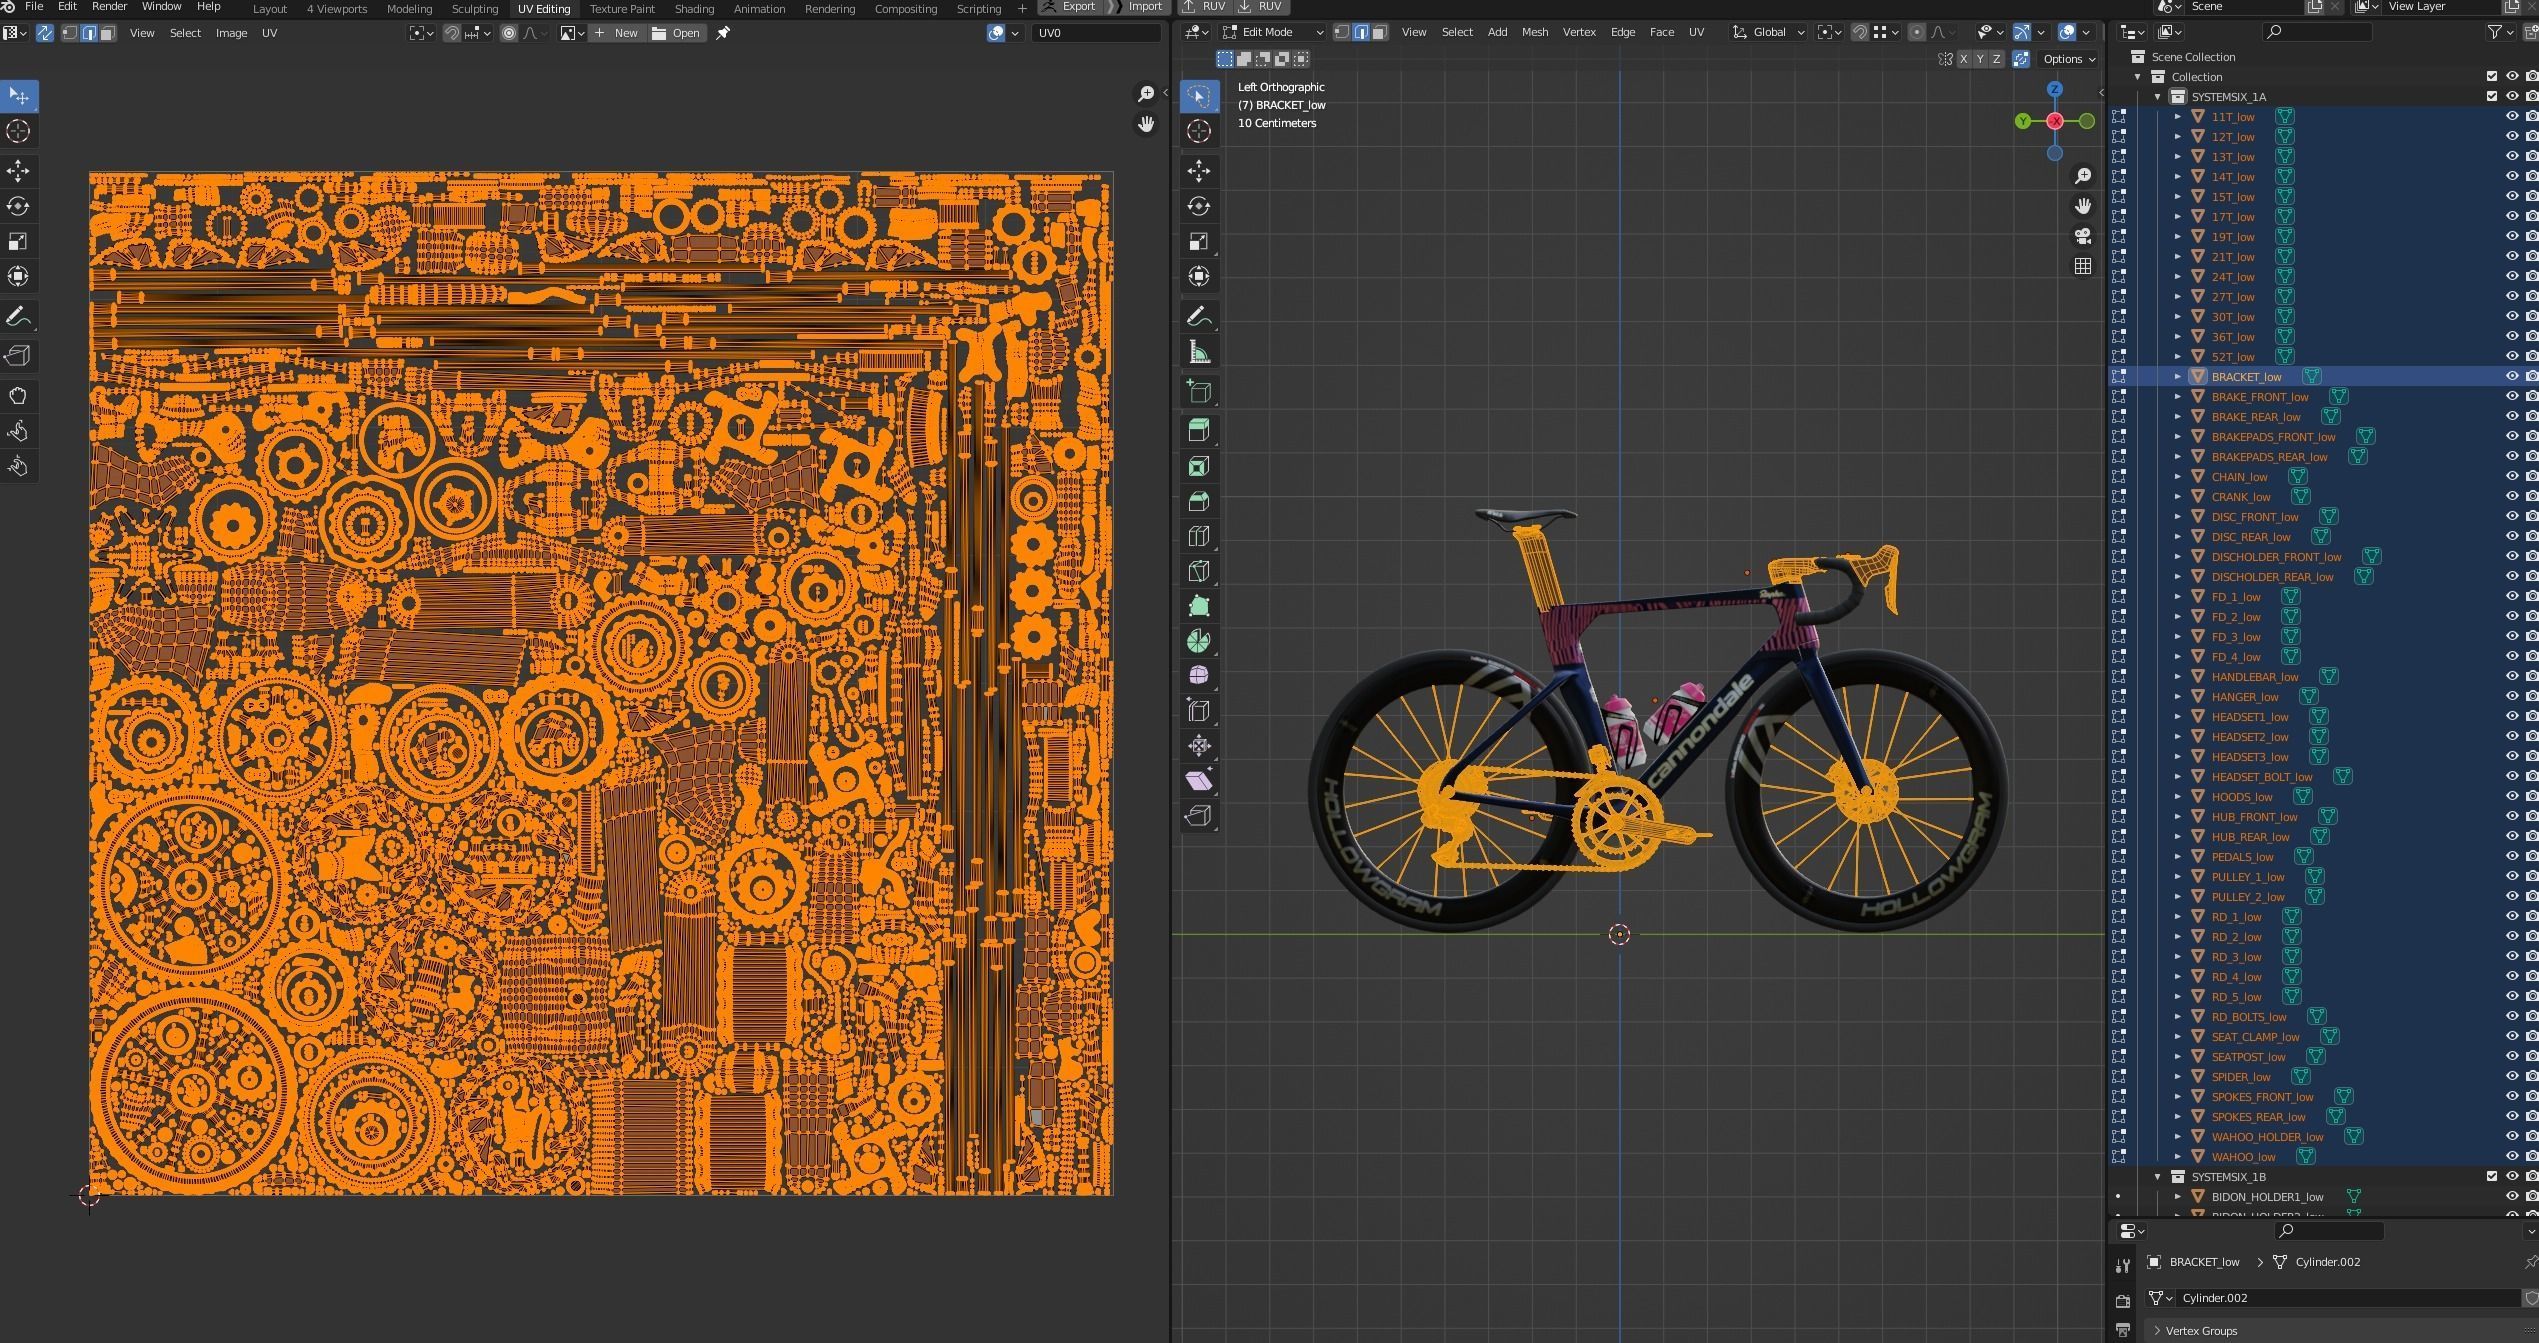Click the Cylinder.002 mesh name field
Image resolution: width=2539 pixels, height=1343 pixels.
pyautogui.click(x=2350, y=1298)
